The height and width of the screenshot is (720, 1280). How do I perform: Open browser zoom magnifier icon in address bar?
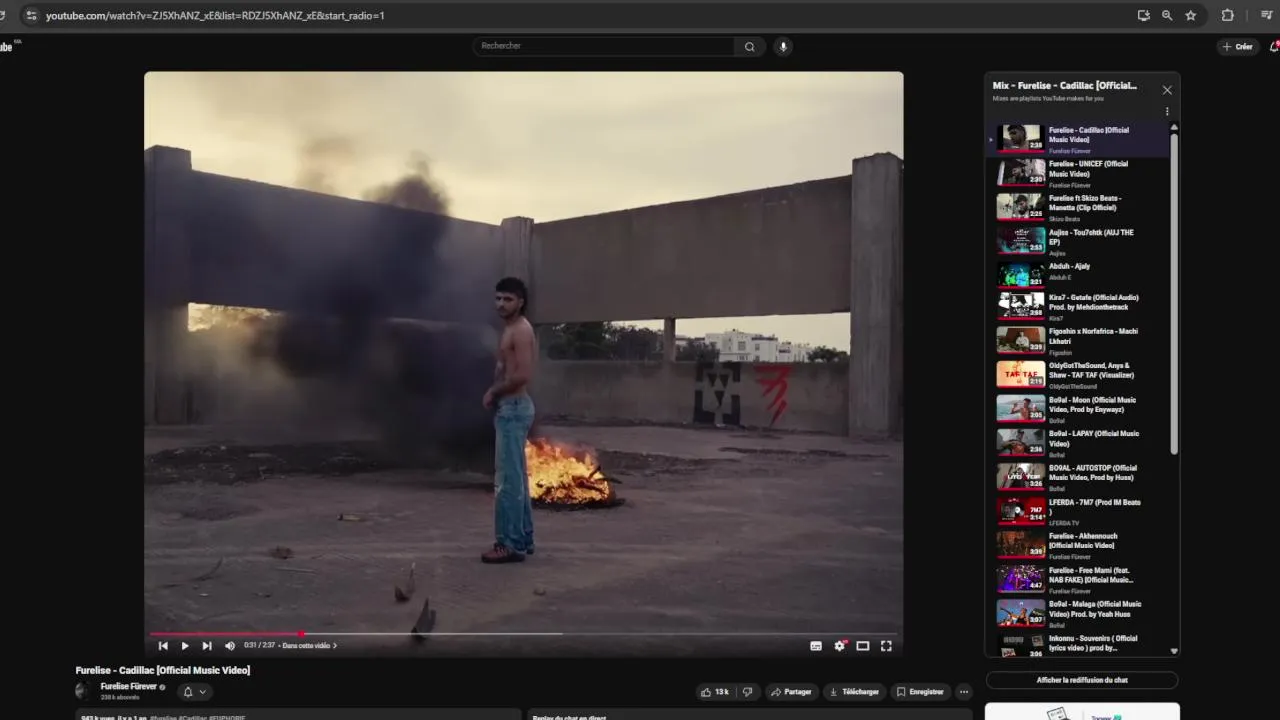1167,16
